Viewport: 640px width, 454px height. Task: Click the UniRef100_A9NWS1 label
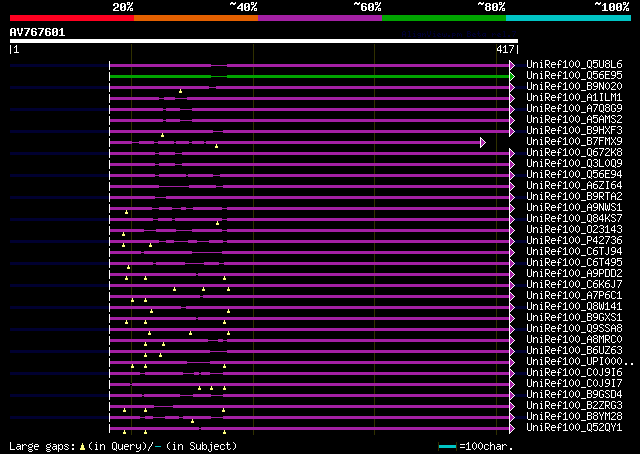click(x=574, y=208)
